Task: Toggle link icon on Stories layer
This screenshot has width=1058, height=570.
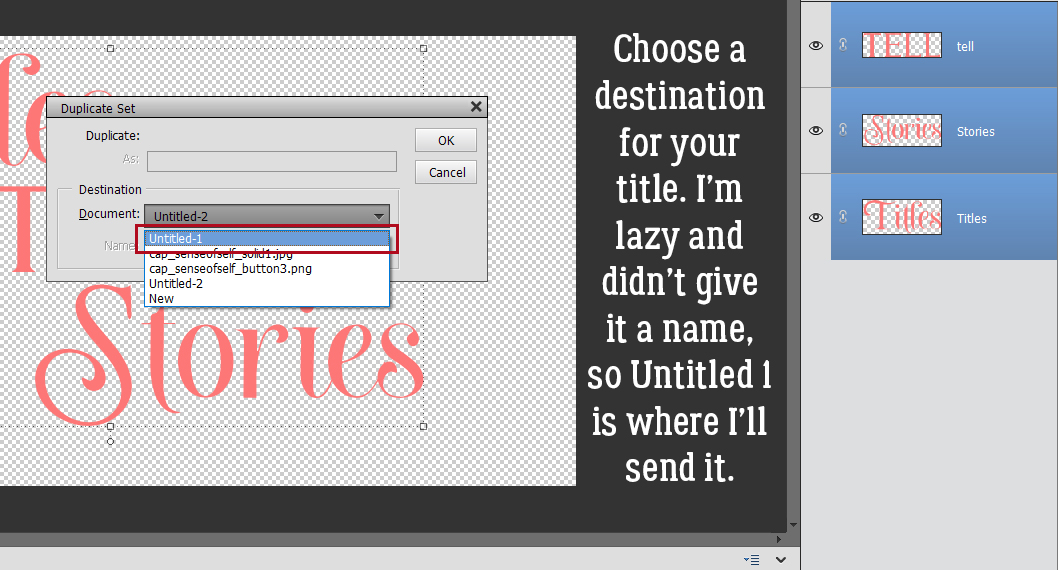Action: [843, 130]
